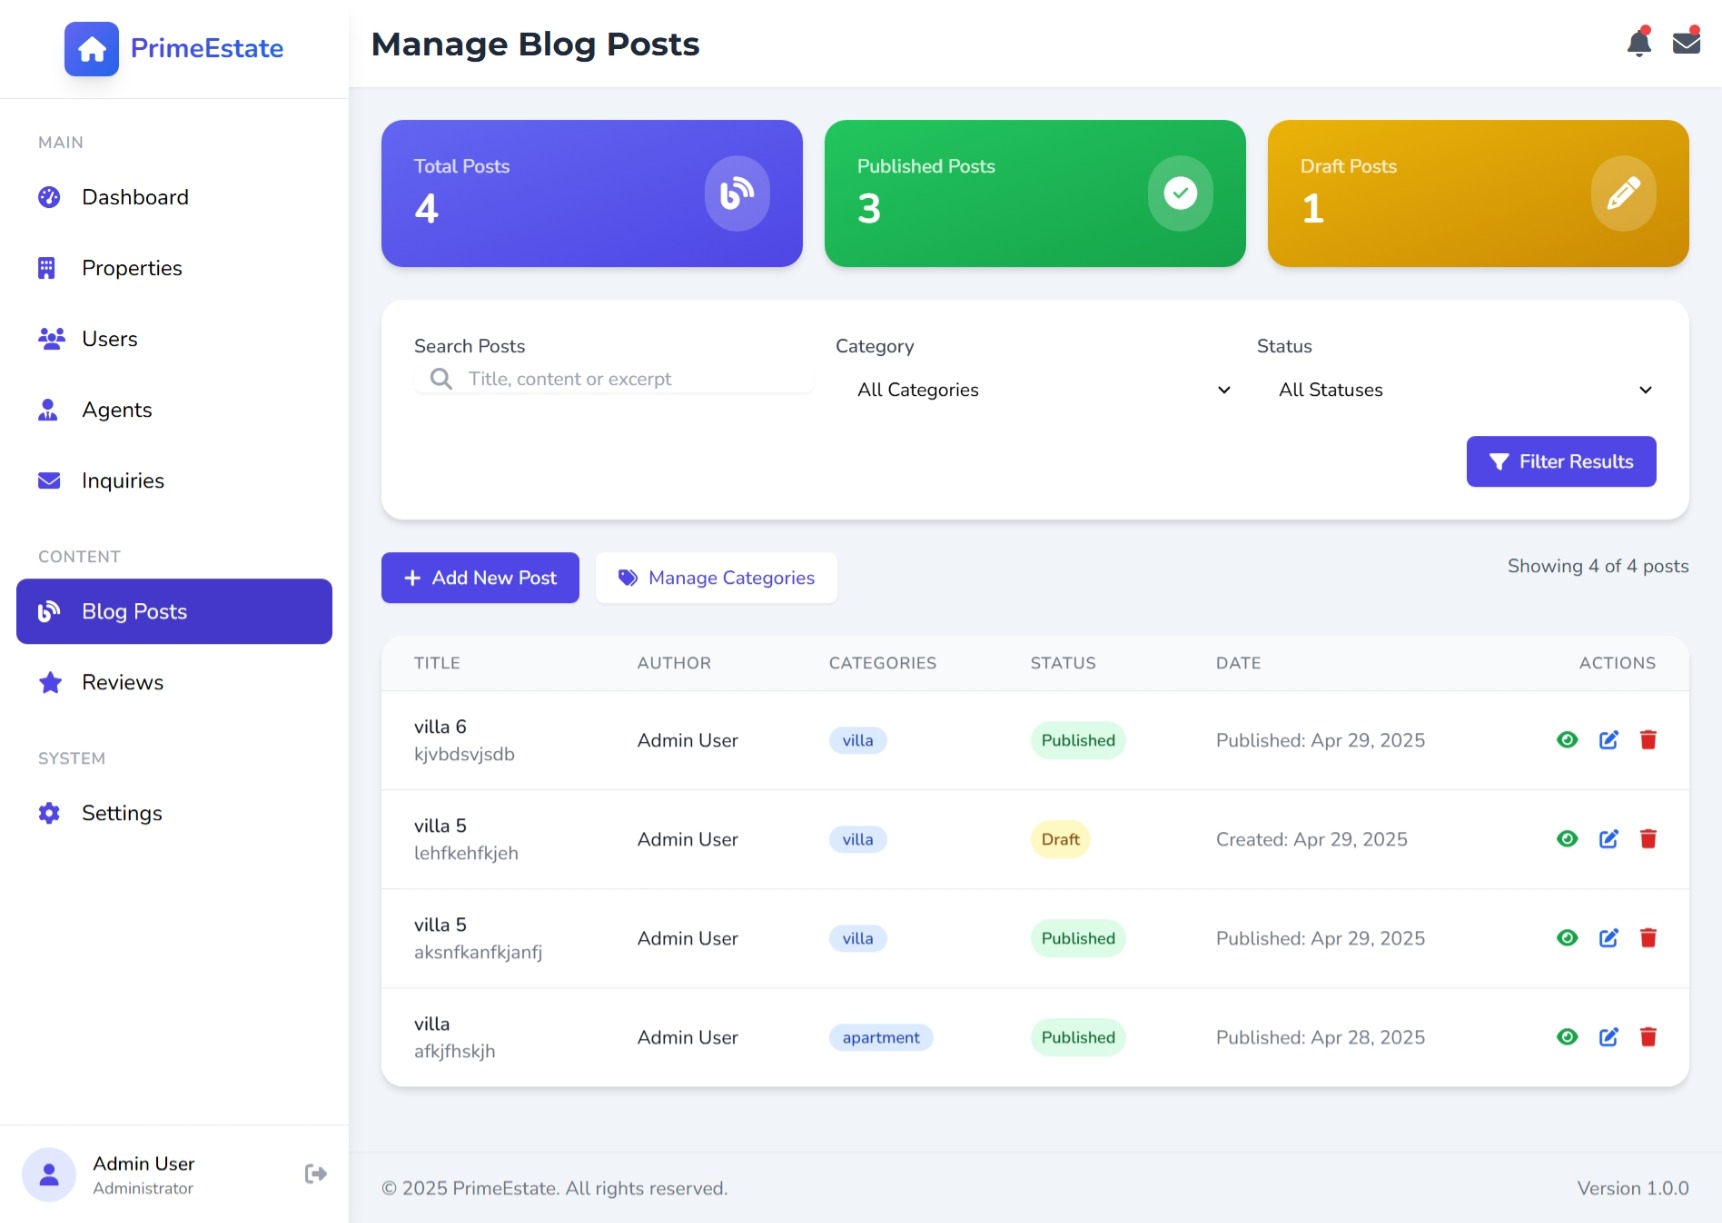This screenshot has height=1223, width=1722.
Task: Click the Filter Results button
Action: click(1560, 462)
